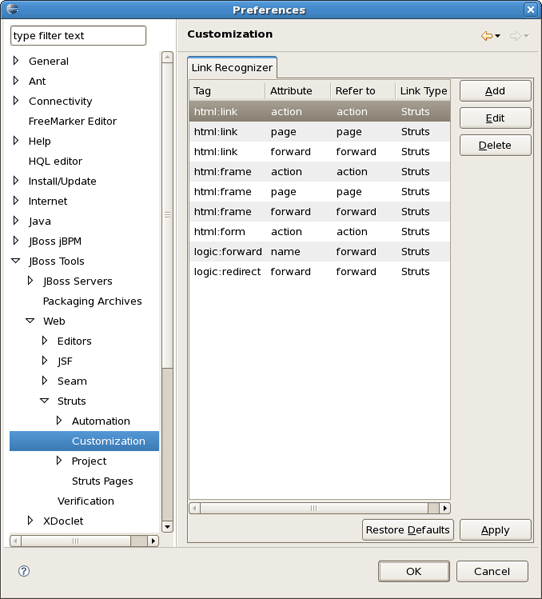Select JBoss jBPM in tree
This screenshot has height=599, width=542.
click(x=55, y=241)
